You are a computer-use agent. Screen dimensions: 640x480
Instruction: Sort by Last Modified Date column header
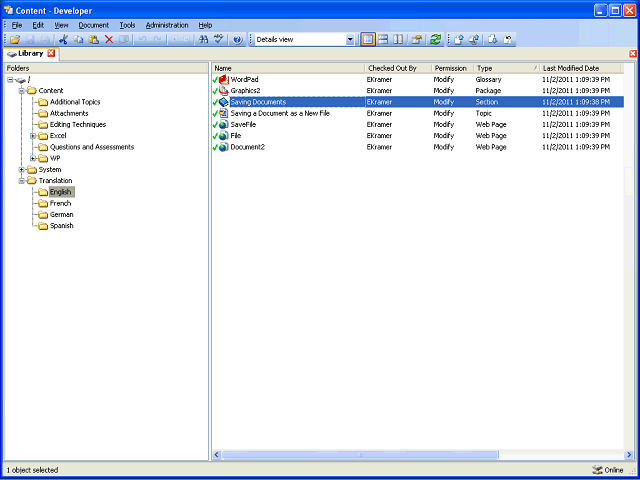580,68
